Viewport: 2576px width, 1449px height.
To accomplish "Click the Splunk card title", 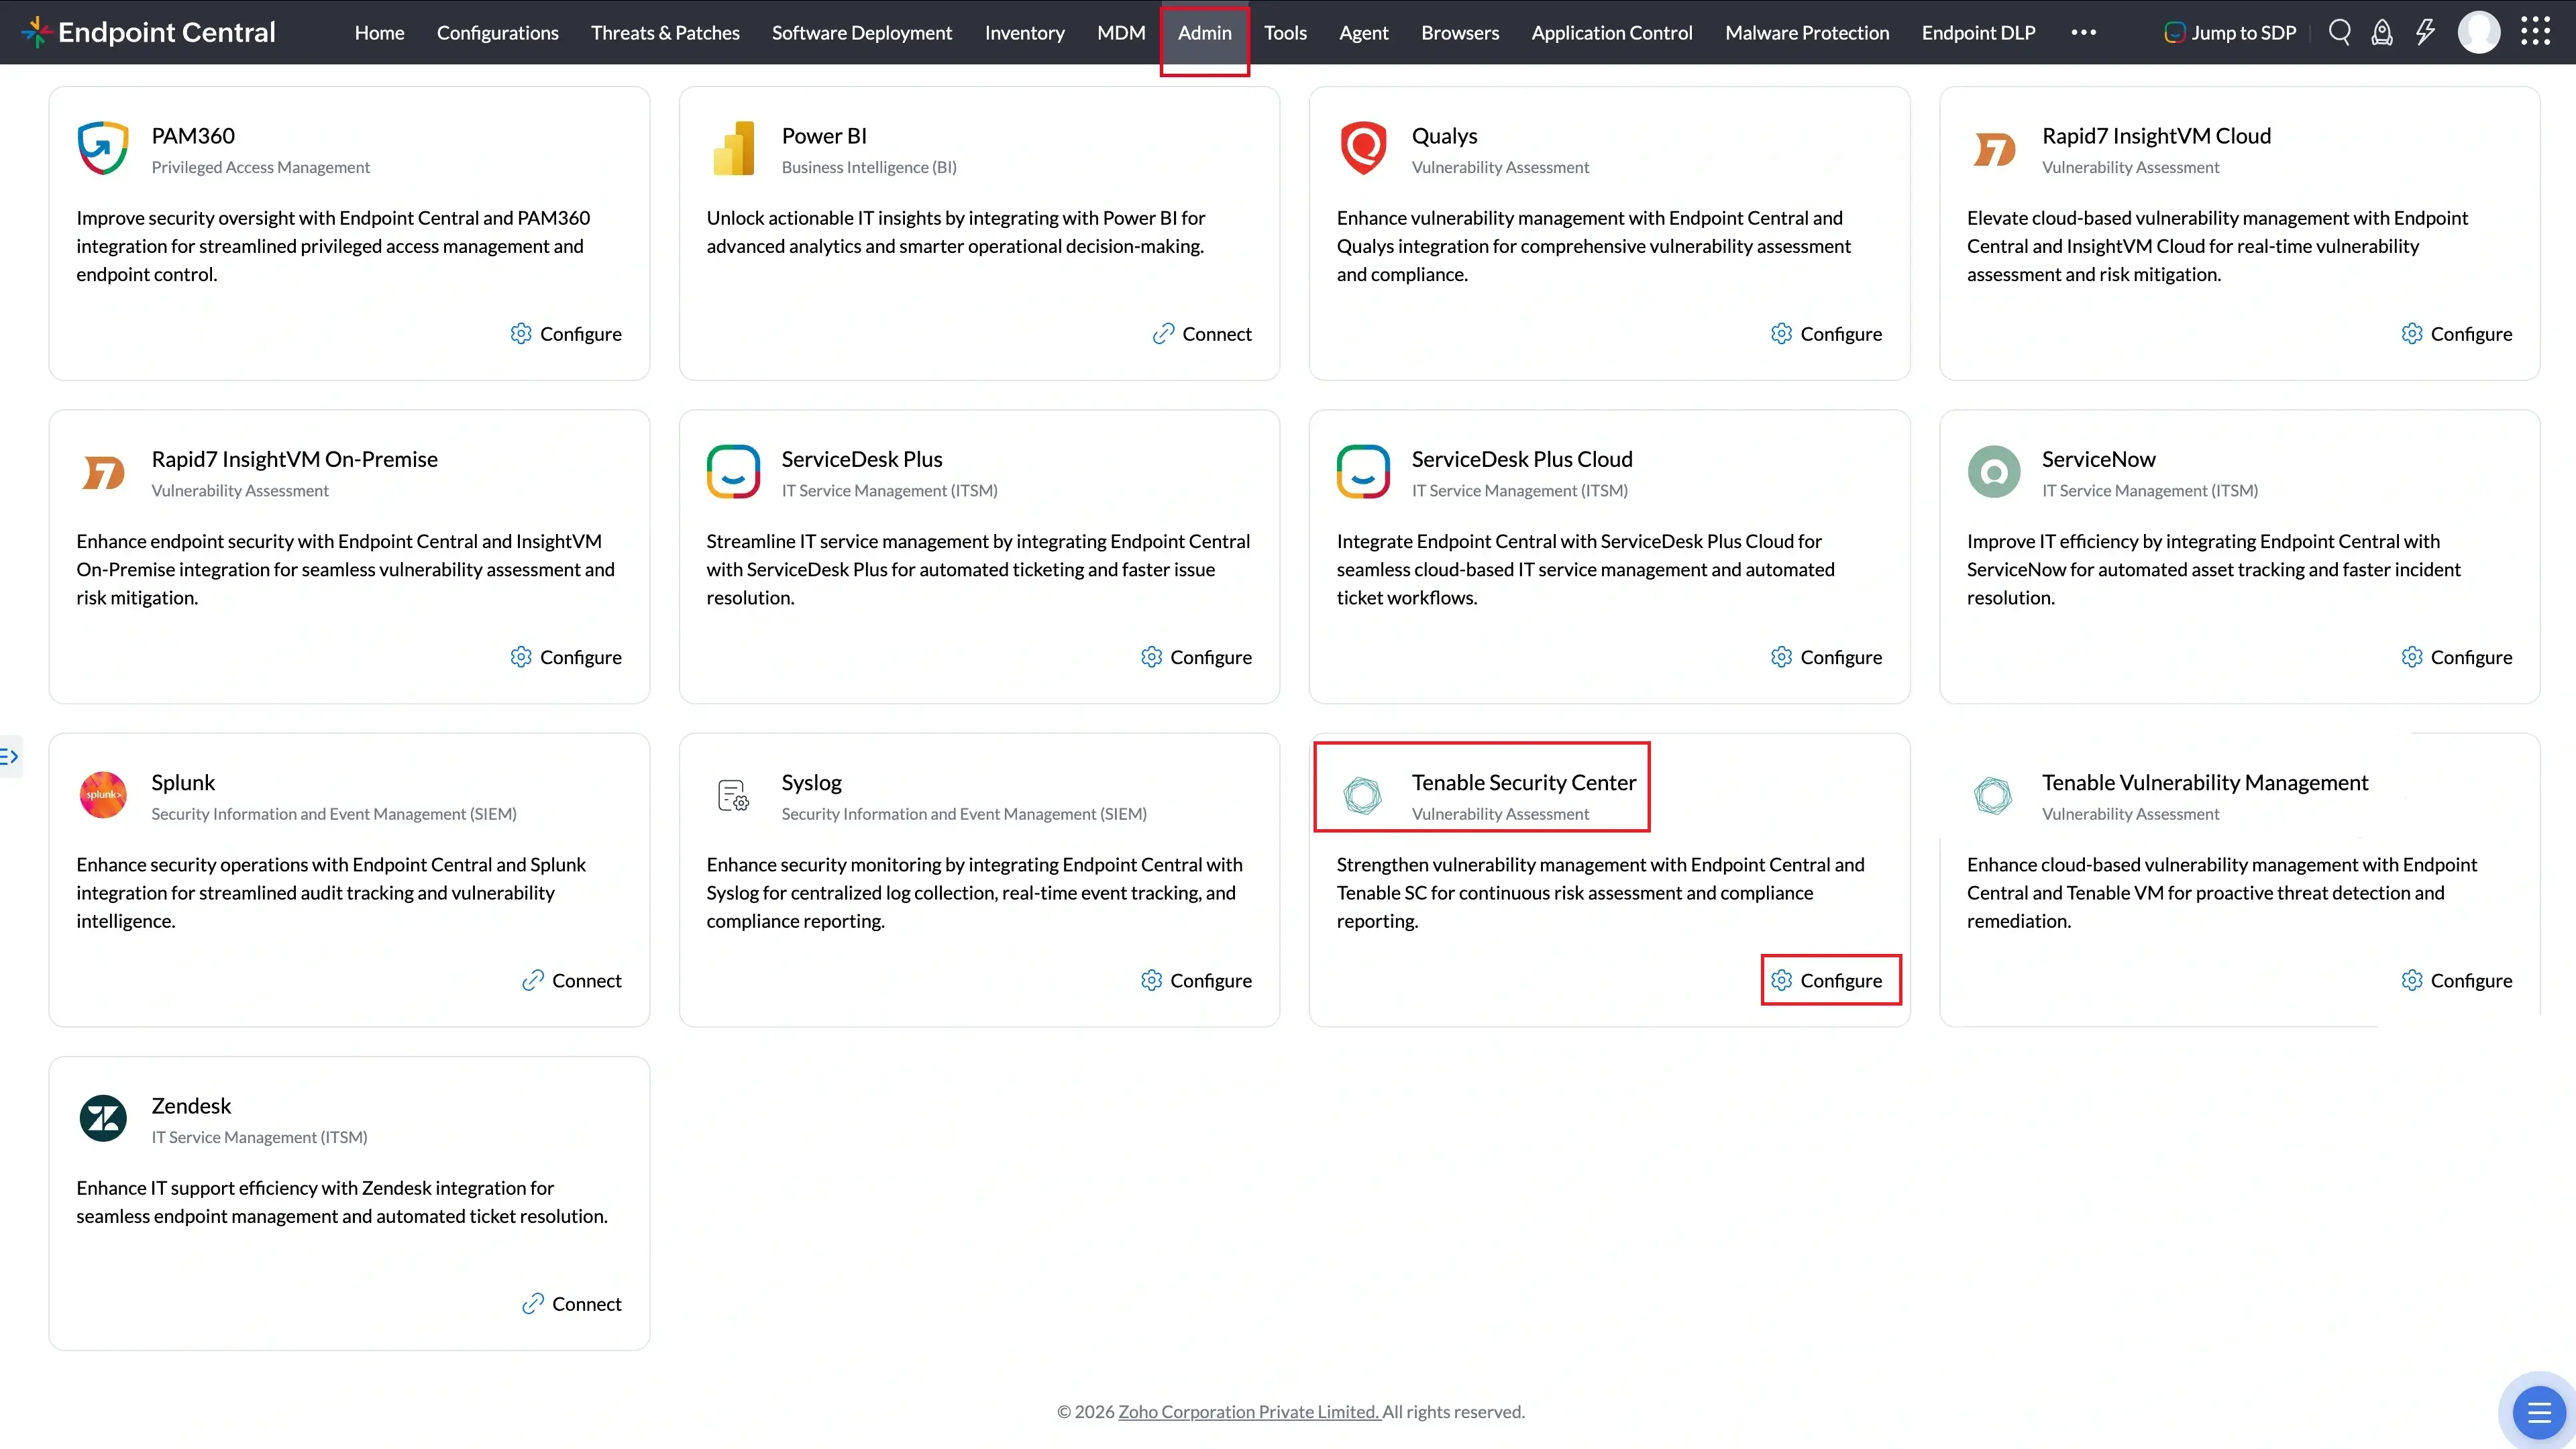I will point(183,782).
